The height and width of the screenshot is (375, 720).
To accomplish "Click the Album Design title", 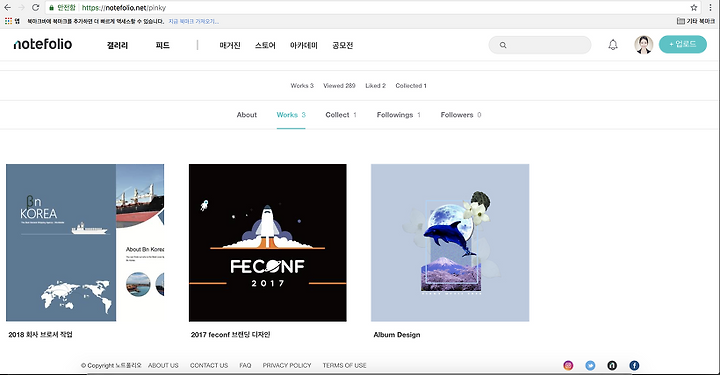I will [x=397, y=335].
